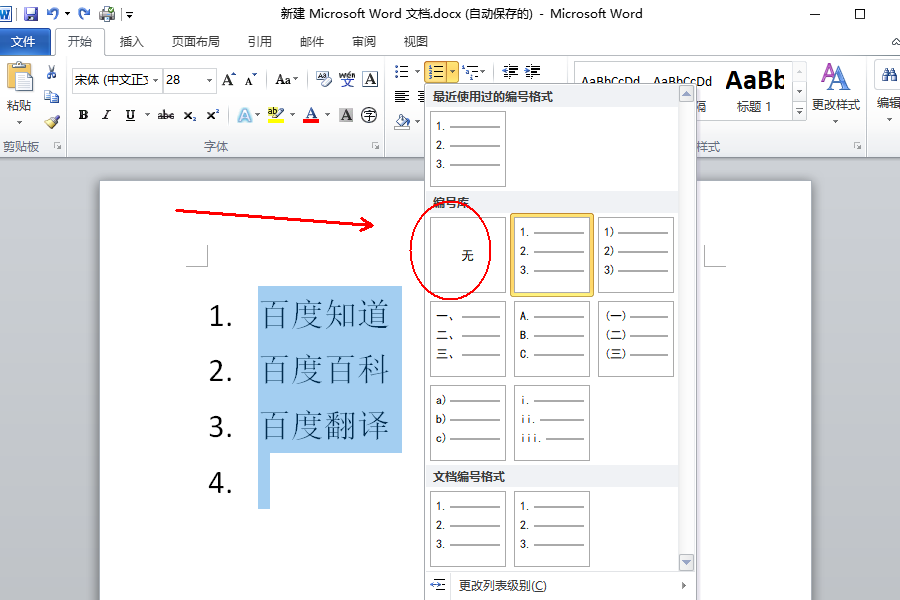Apply yellow text highlight color
900x600 pixels.
point(276,115)
